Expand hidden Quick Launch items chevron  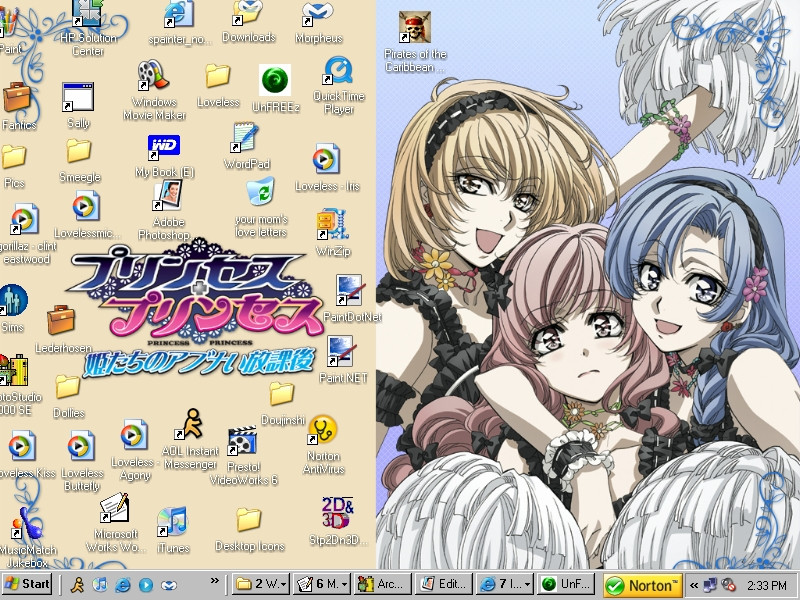click(215, 580)
